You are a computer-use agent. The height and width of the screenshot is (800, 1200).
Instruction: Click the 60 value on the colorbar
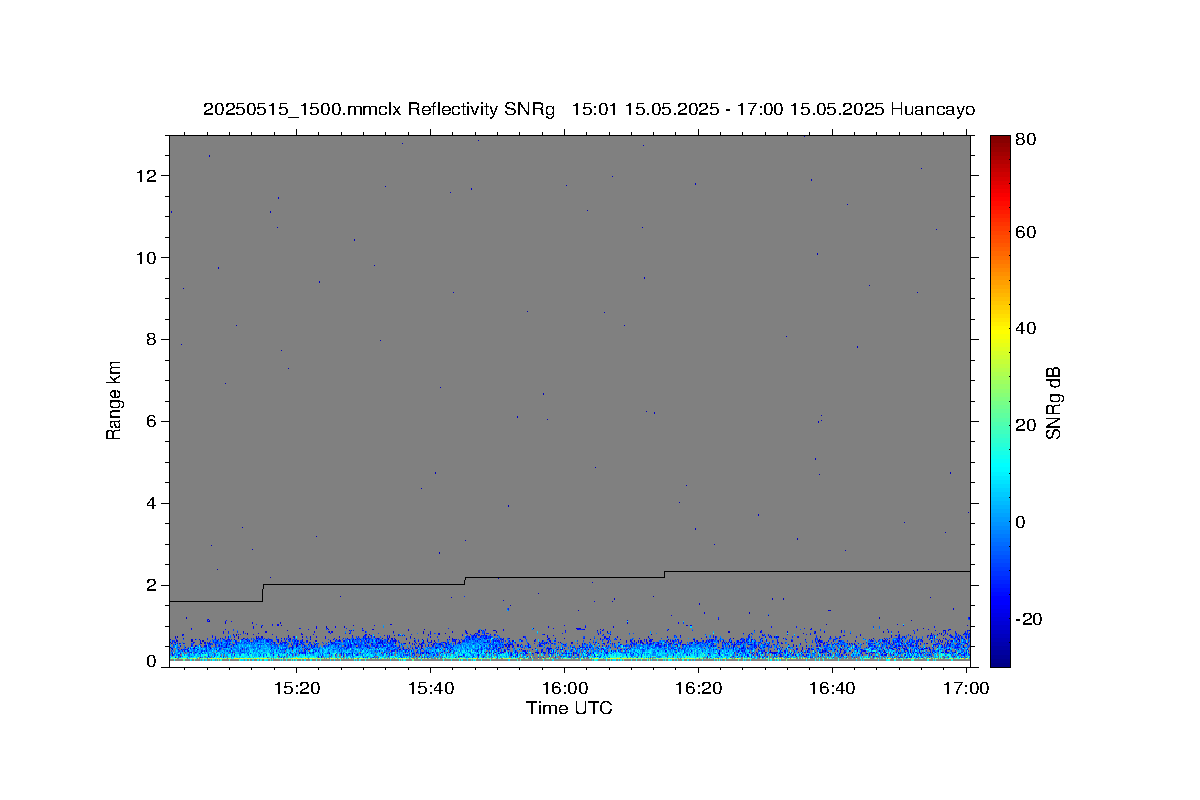1024,232
